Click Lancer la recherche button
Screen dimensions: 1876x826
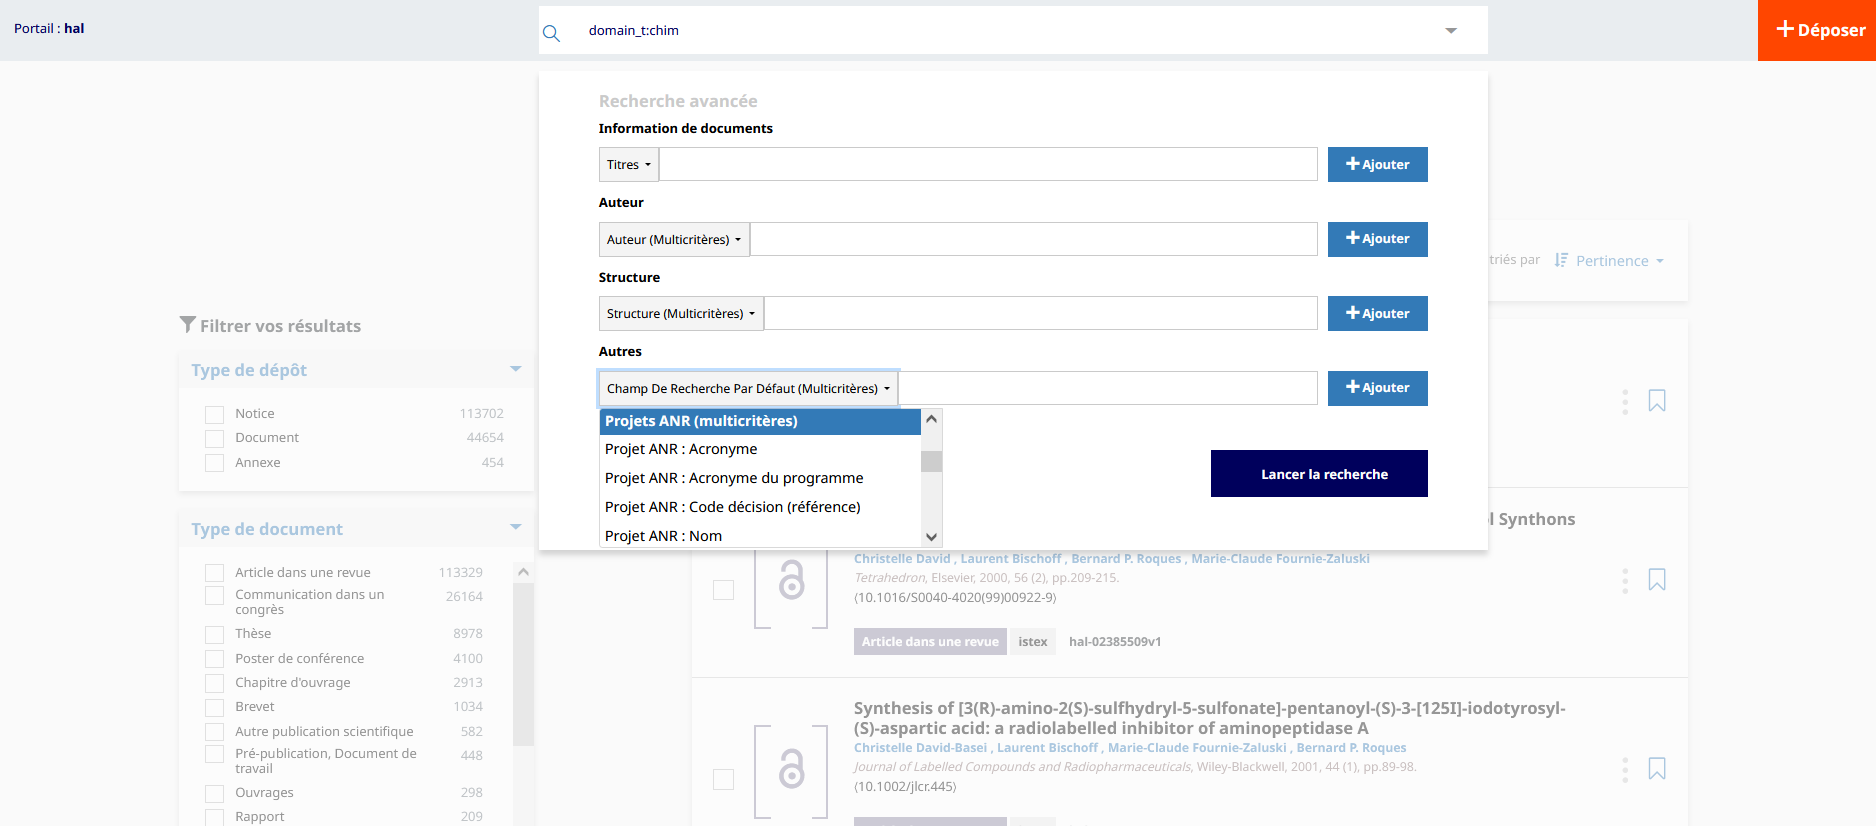click(1319, 474)
